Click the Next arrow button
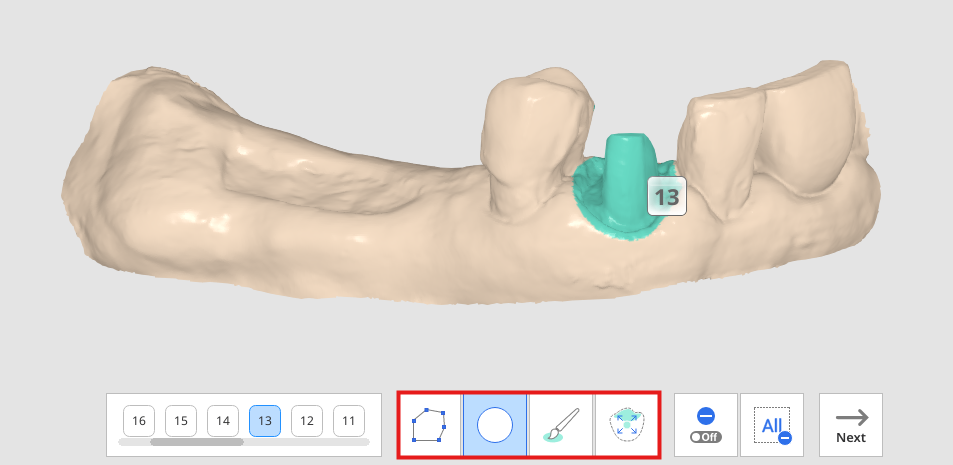The width and height of the screenshot is (953, 465). pos(851,425)
